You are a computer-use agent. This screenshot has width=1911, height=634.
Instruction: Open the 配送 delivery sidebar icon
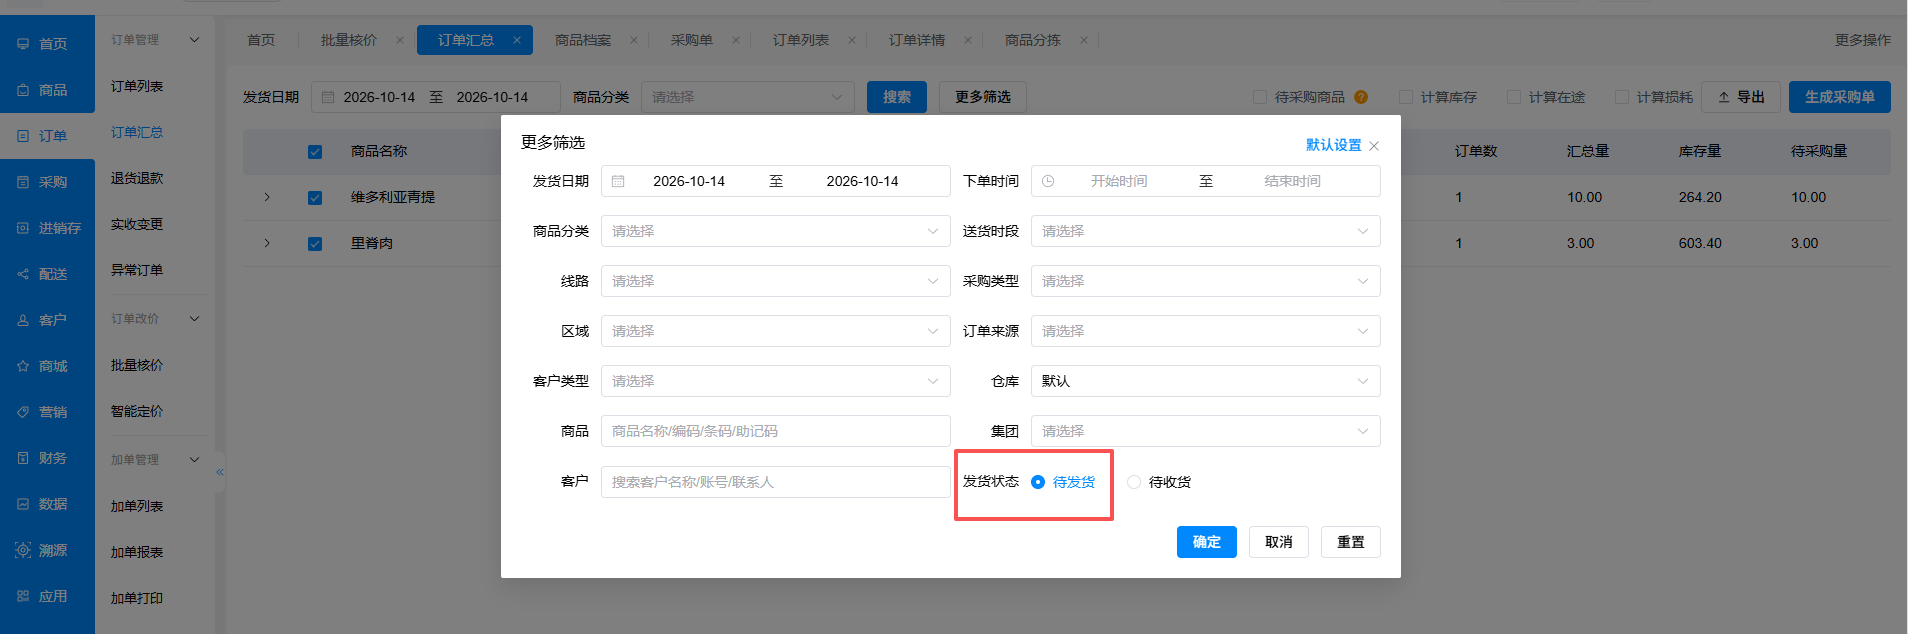(23, 274)
